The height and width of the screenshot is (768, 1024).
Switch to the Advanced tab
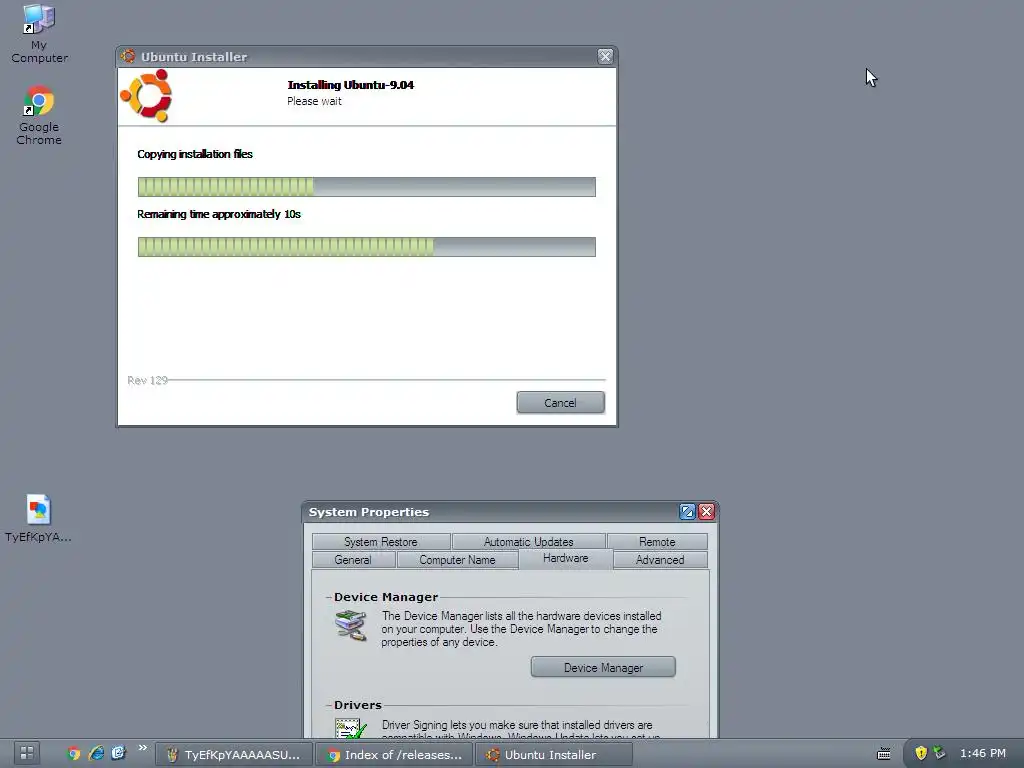click(x=660, y=560)
